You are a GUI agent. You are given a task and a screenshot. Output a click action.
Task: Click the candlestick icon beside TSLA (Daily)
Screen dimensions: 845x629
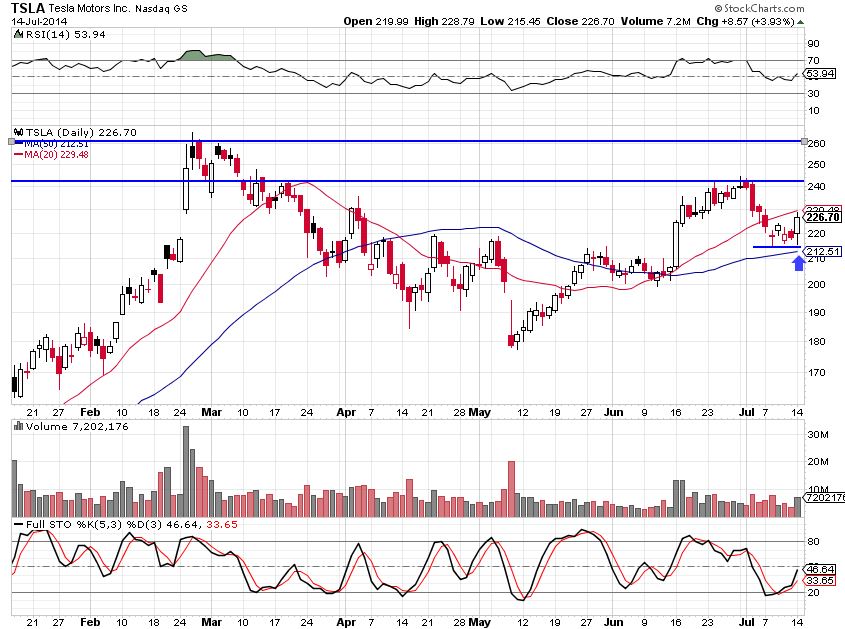pyautogui.click(x=18, y=132)
